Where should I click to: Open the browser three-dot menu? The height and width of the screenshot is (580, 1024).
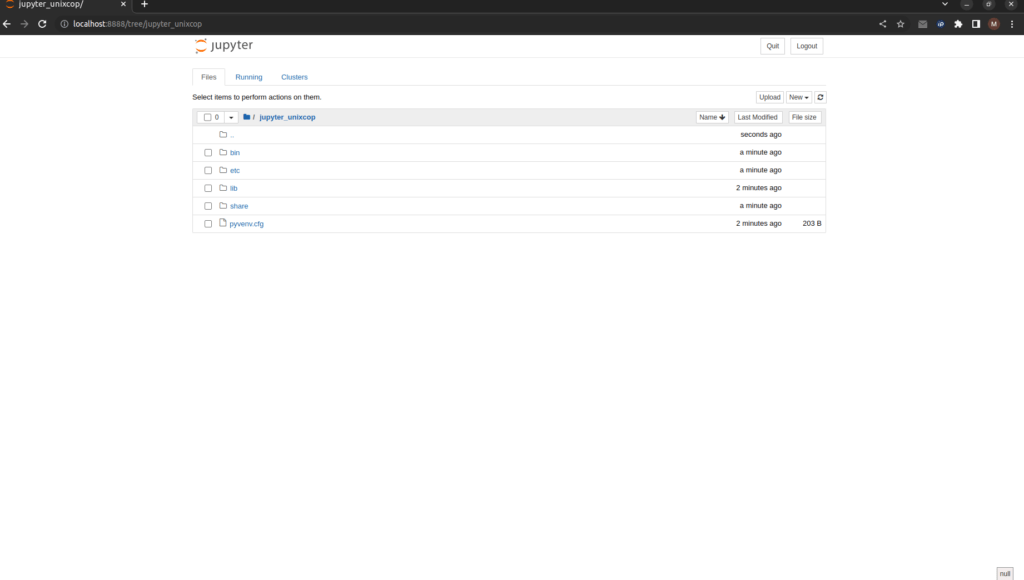(x=1012, y=24)
